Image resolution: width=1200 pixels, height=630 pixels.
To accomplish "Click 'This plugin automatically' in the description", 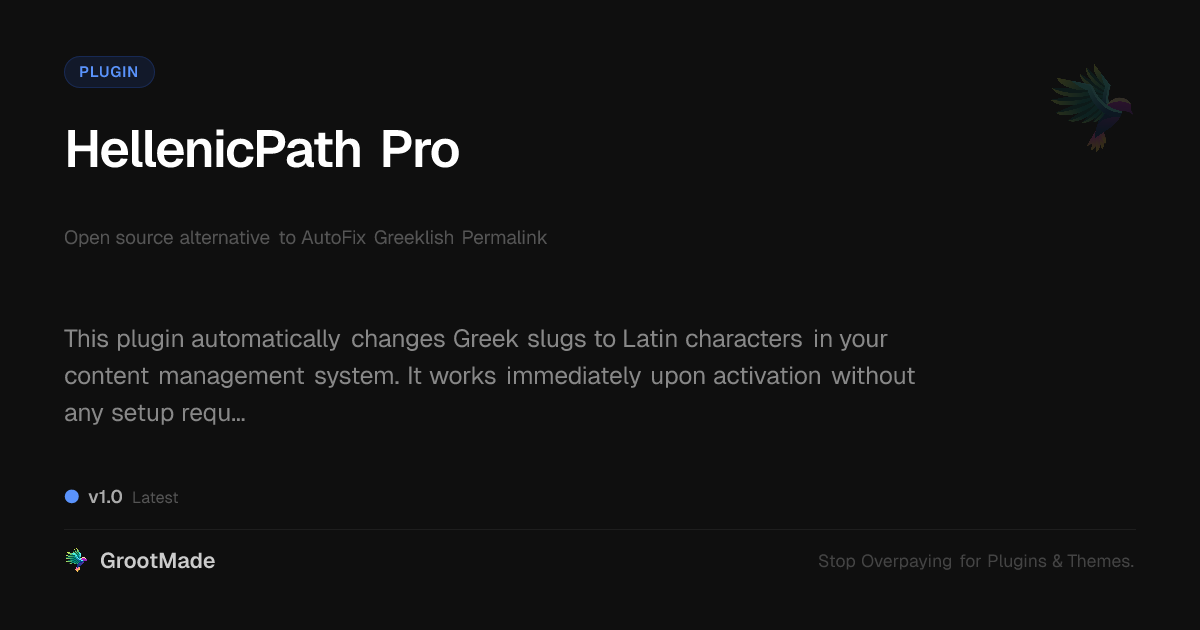I will (202, 339).
